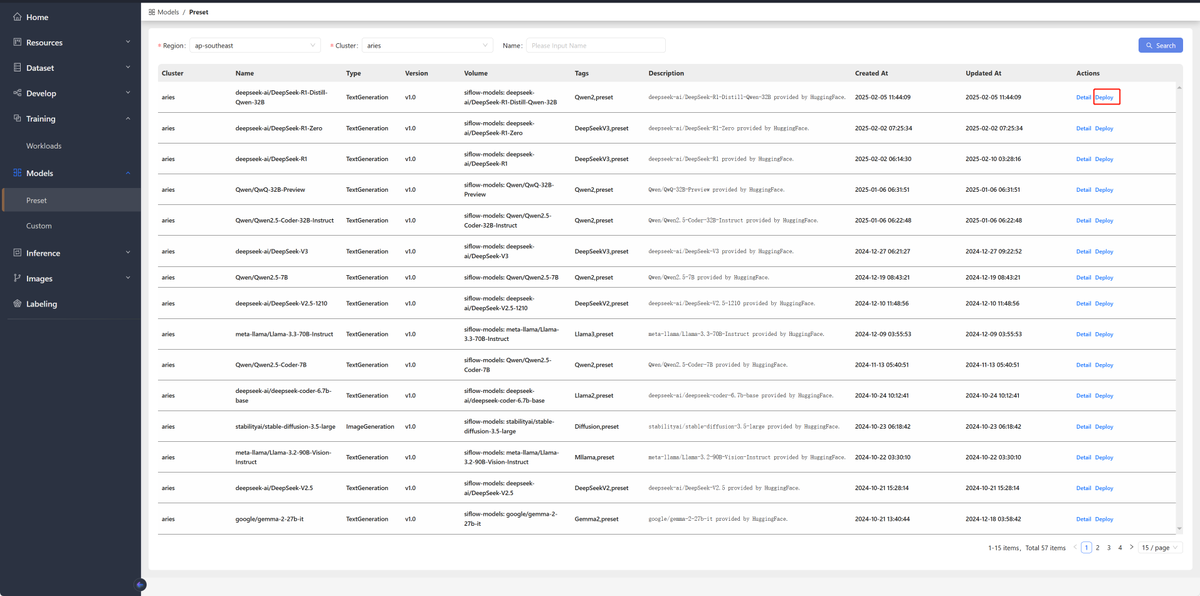Click the Diffusion,preset tags cell

[596, 426]
